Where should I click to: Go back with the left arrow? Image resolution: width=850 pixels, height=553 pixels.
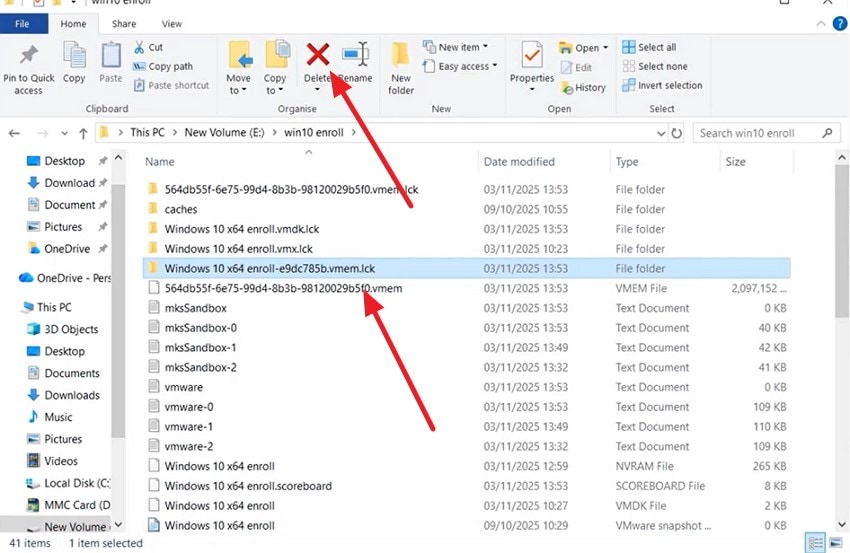15,133
